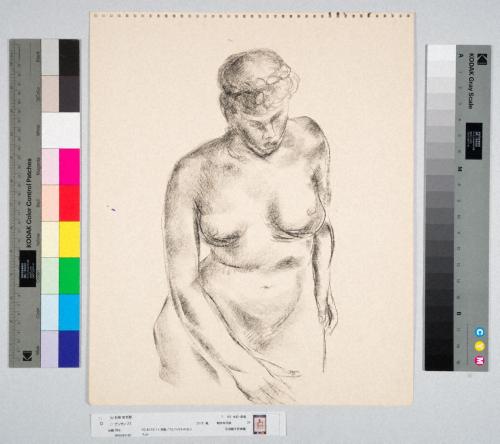Select the magenta M circle on the gray scale
Viewport: 500px width, 444px height.
[480, 360]
